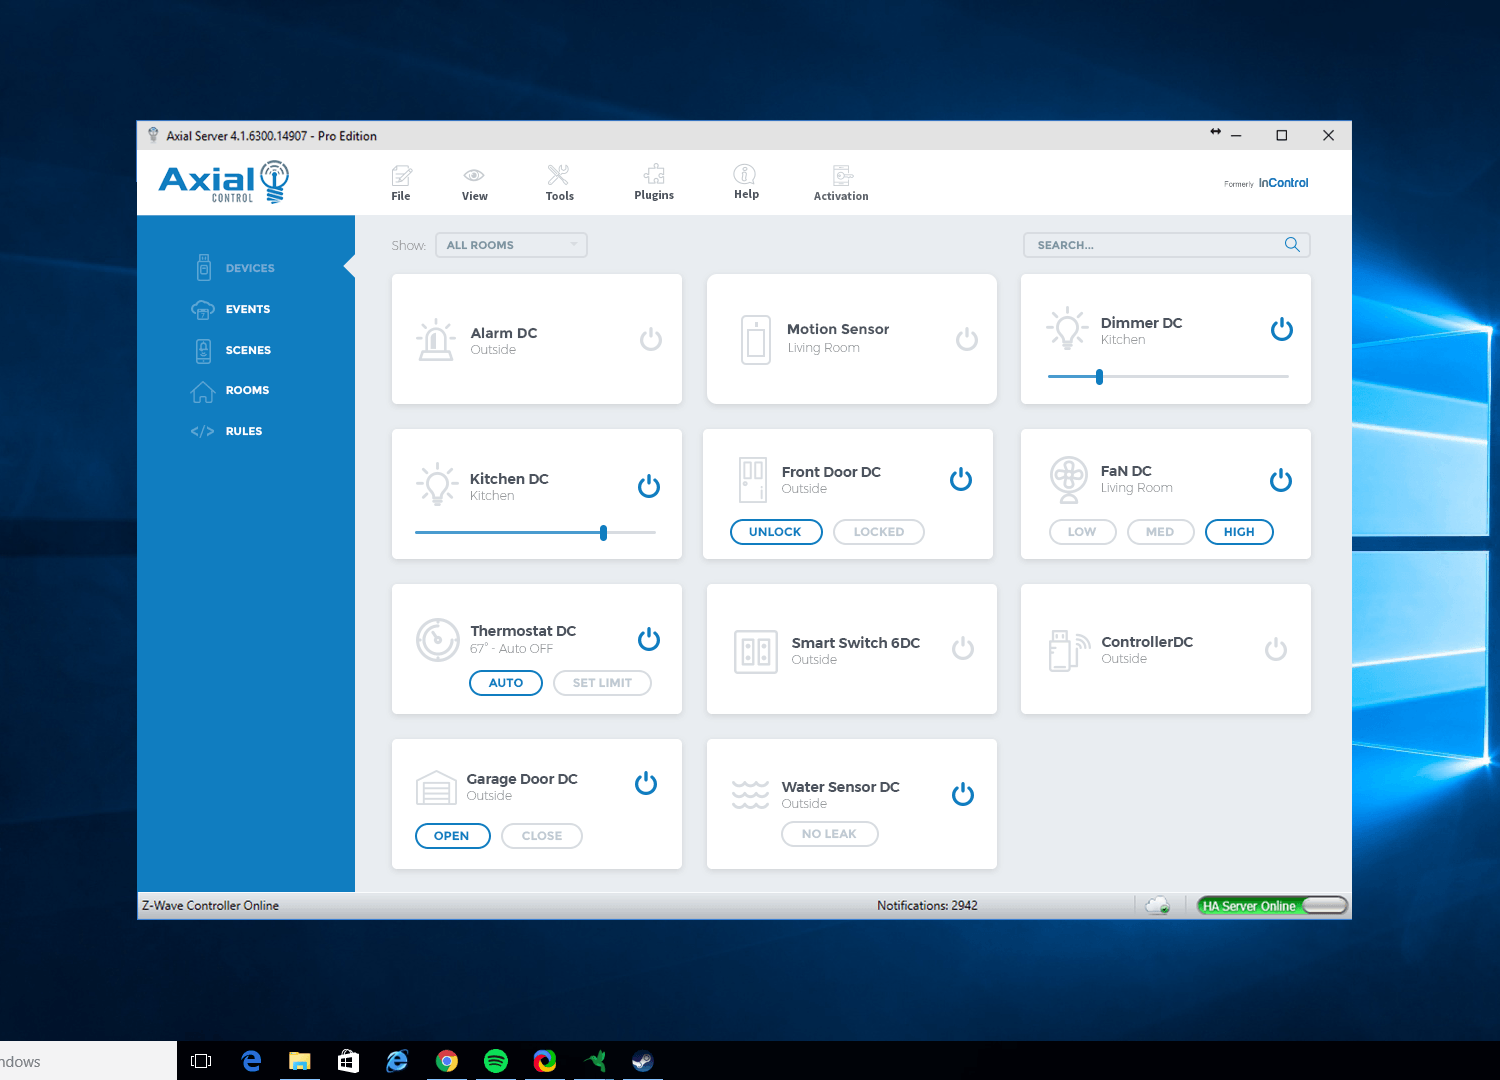Viewport: 1500px width, 1080px height.
Task: Click UNLOCK on the Front Door DC
Action: click(776, 532)
